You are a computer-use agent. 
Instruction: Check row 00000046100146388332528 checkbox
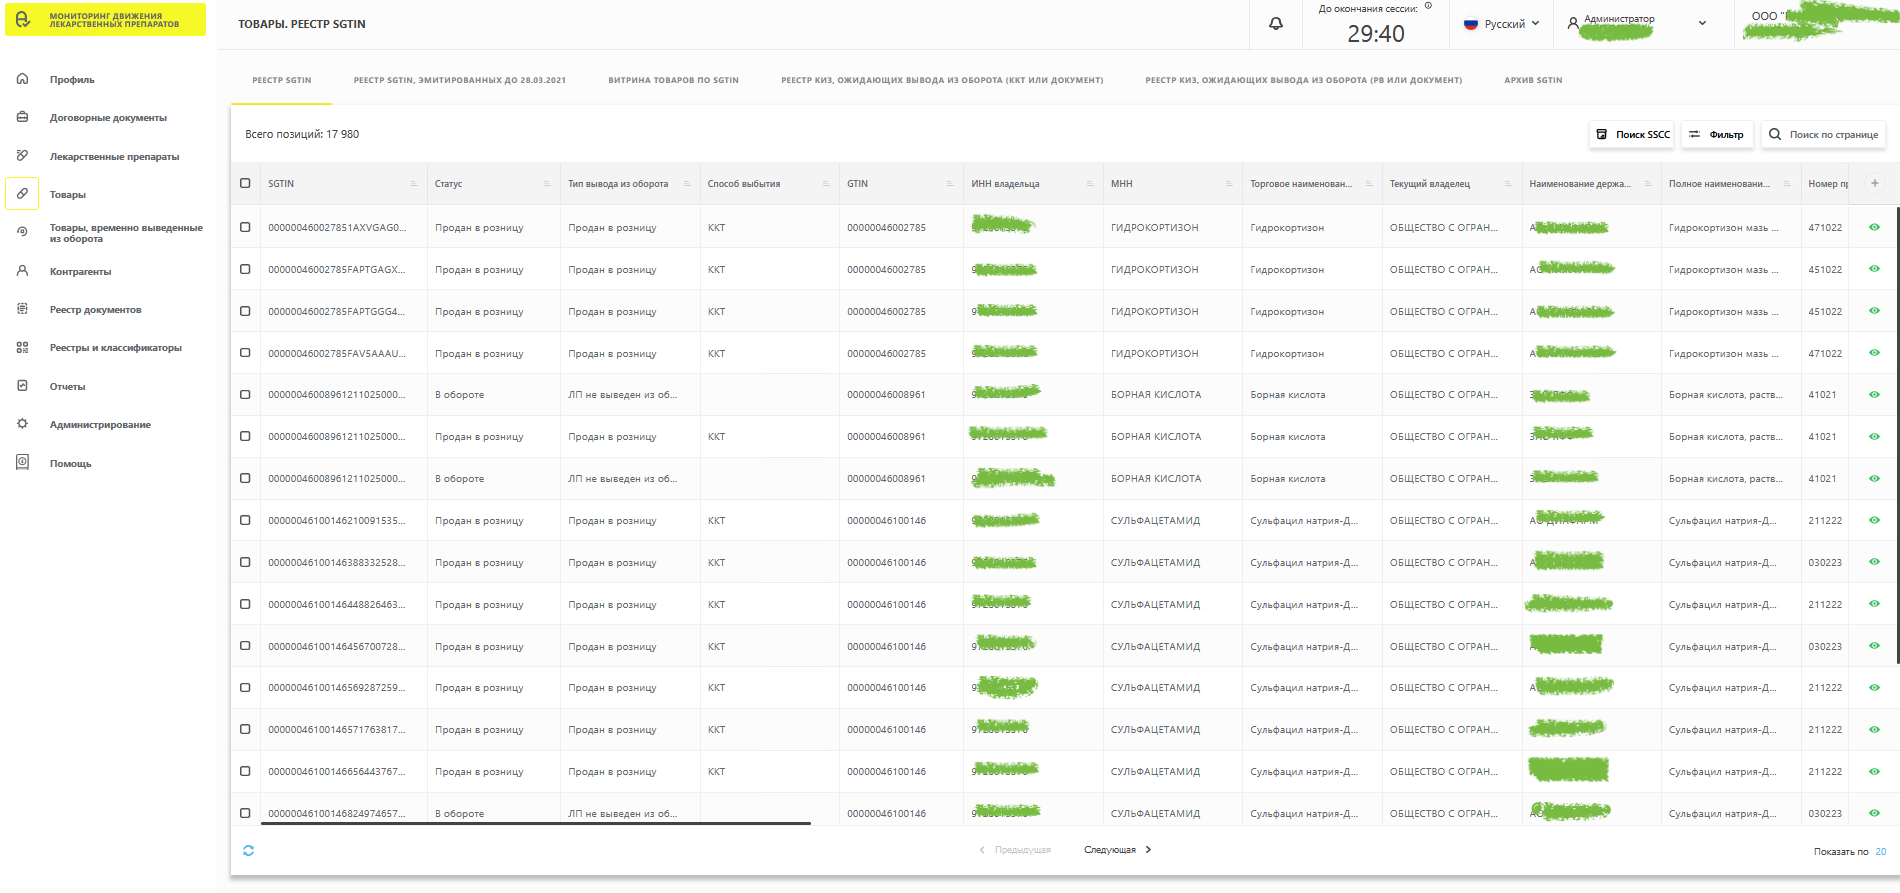click(x=245, y=562)
